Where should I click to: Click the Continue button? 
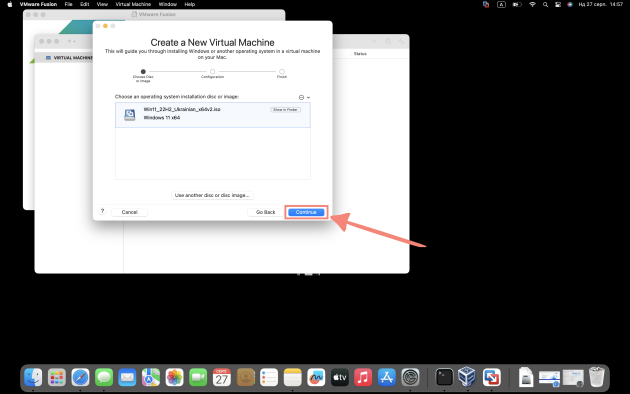click(x=306, y=212)
